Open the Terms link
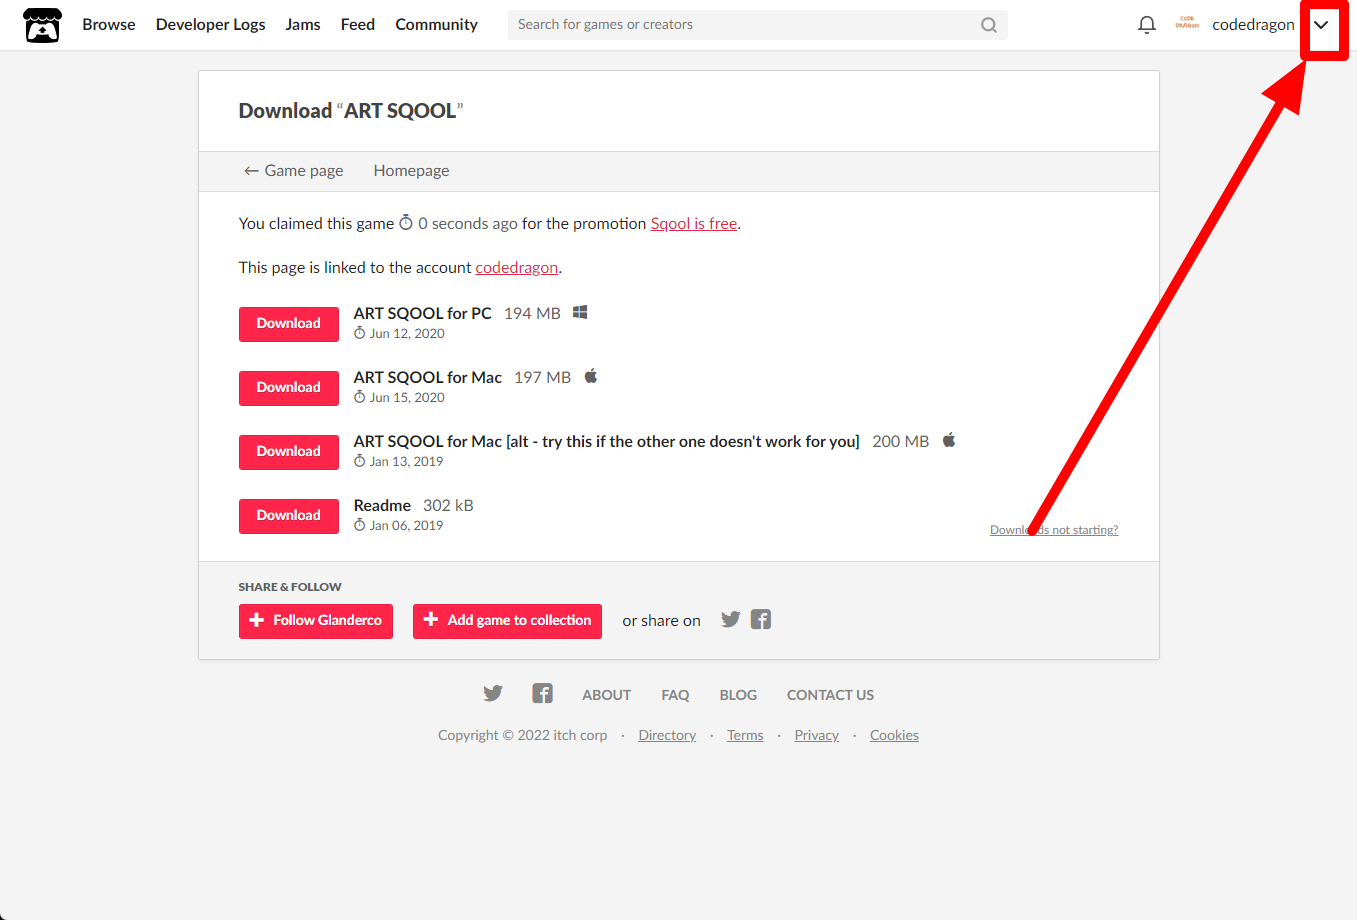 click(x=745, y=735)
